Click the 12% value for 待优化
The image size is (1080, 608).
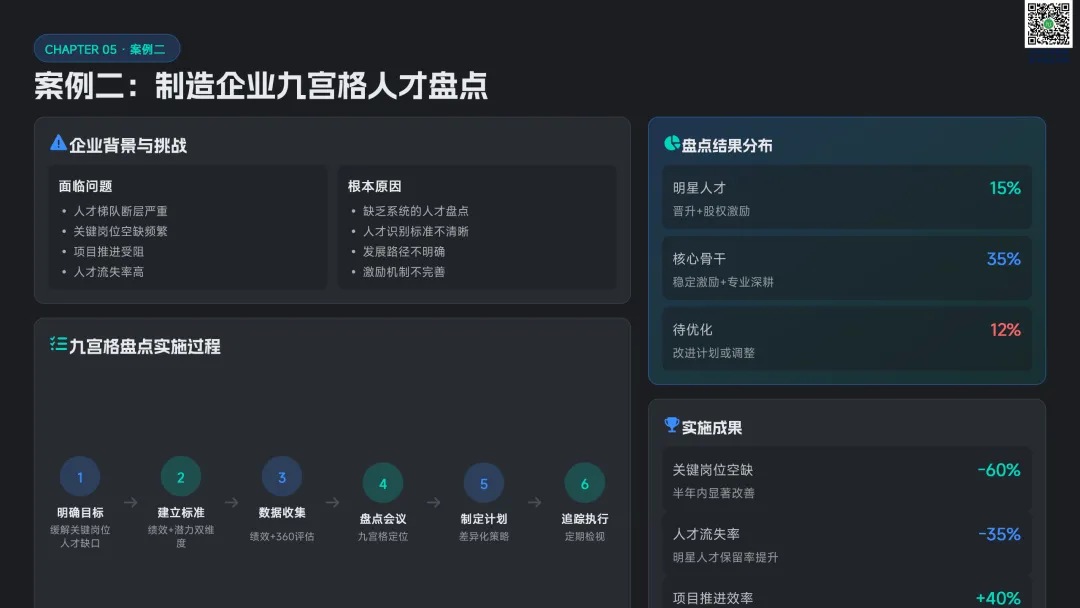click(1006, 330)
